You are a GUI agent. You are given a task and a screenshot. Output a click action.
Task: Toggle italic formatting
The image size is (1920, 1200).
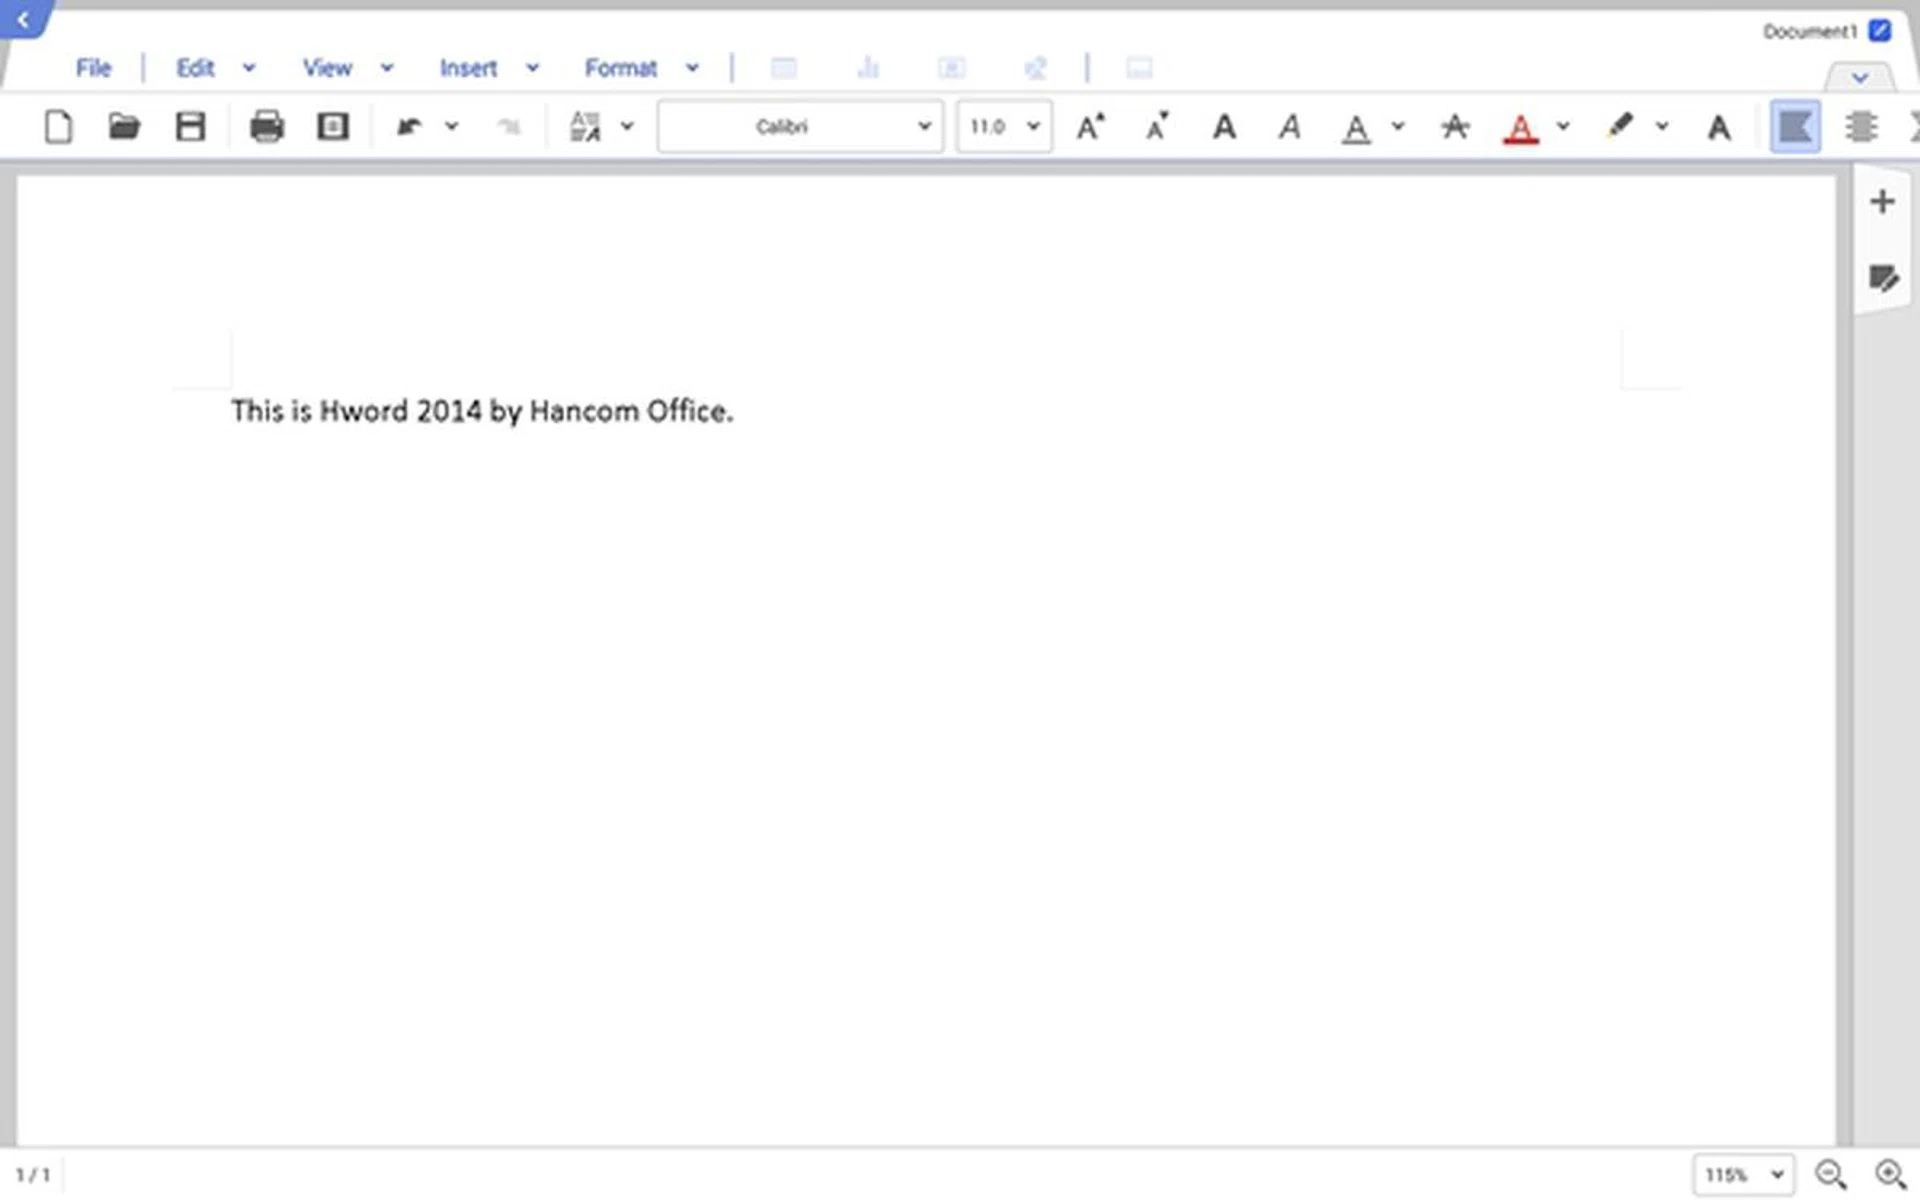(x=1289, y=127)
